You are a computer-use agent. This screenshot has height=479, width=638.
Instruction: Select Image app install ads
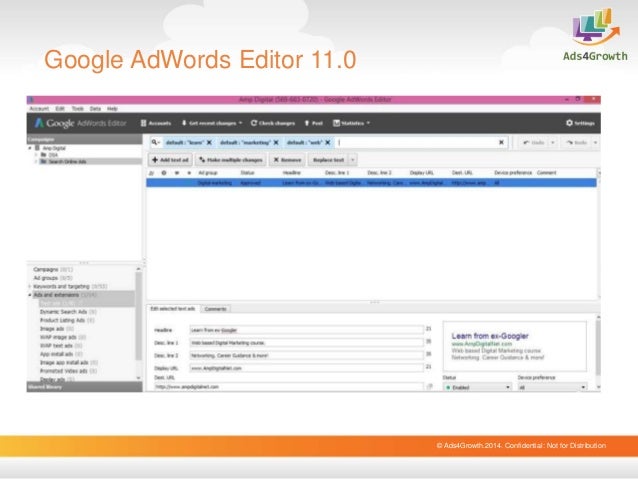point(69,363)
